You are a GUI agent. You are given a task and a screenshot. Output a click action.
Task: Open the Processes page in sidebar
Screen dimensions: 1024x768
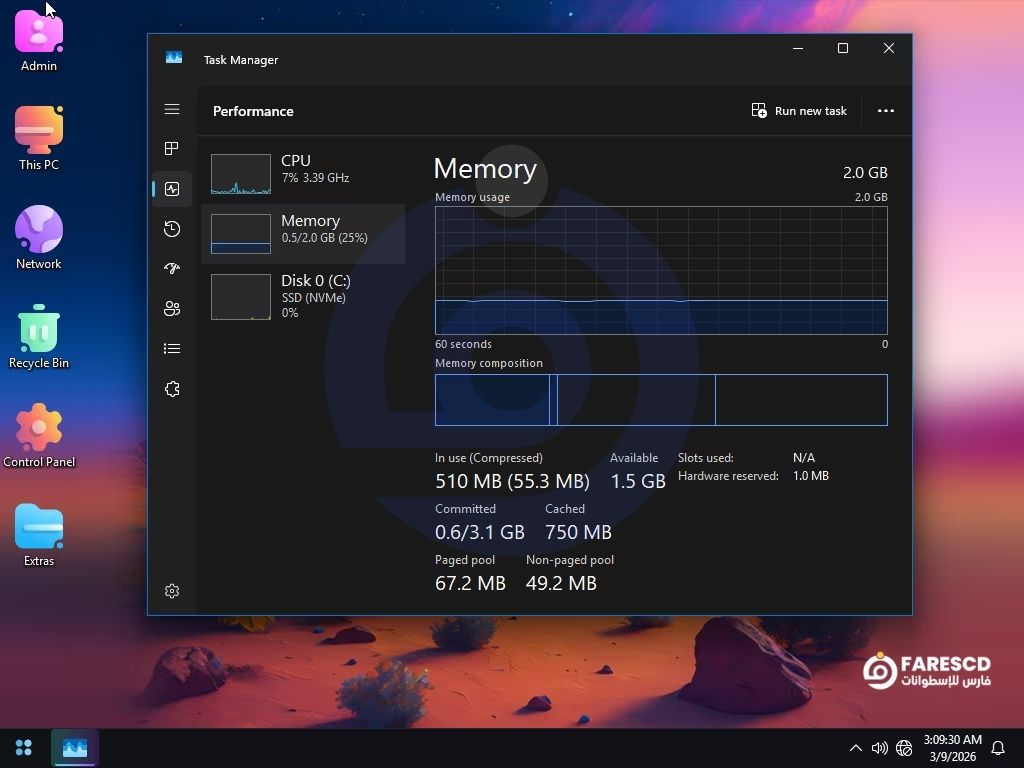(172, 149)
